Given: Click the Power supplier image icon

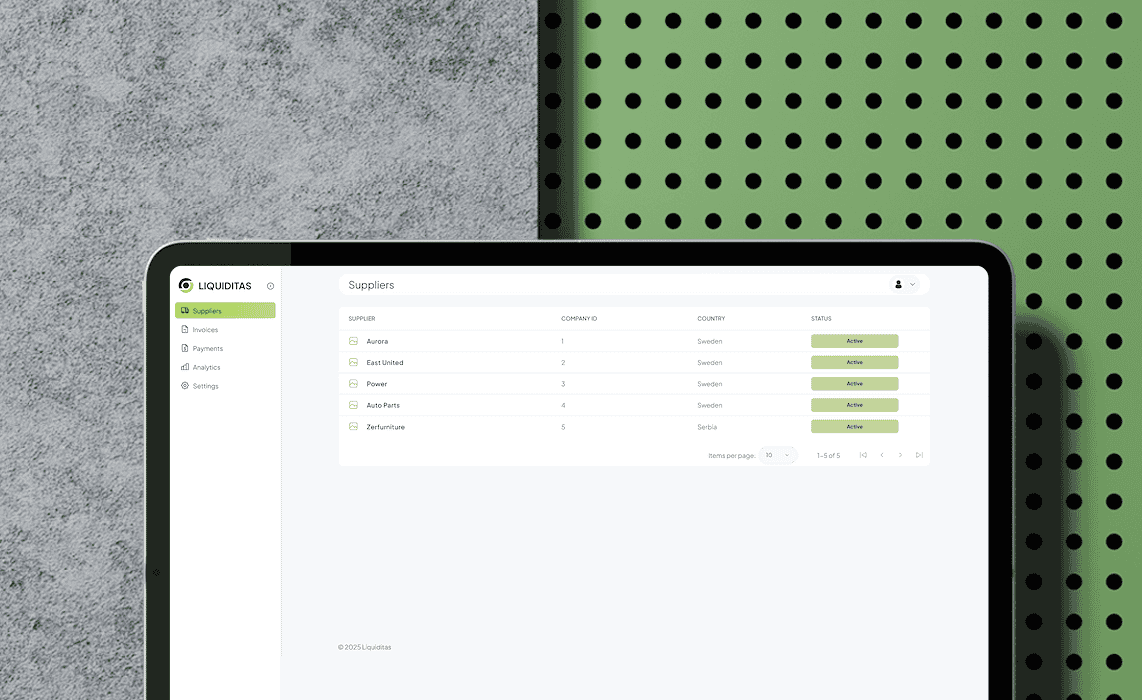Looking at the screenshot, I should [x=353, y=383].
